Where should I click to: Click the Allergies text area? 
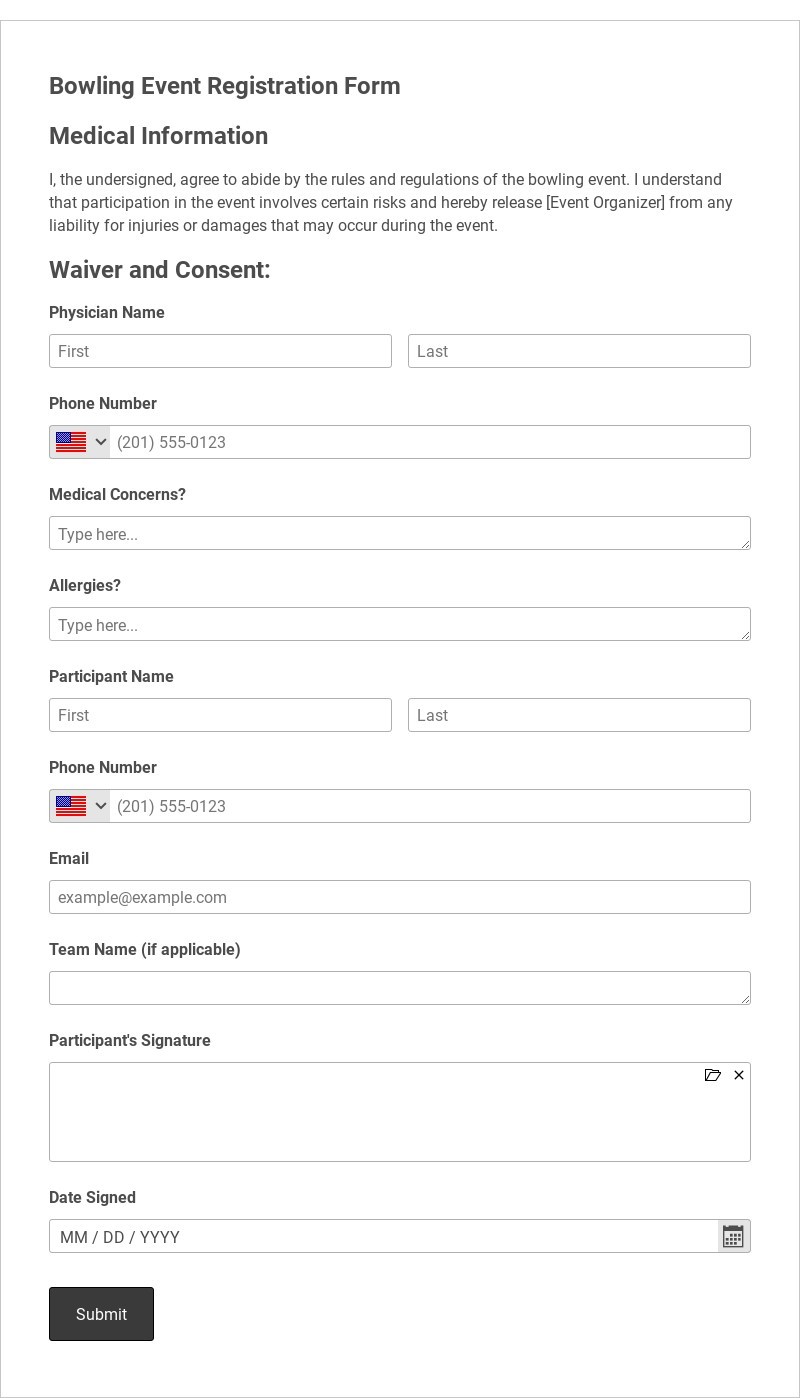point(400,624)
